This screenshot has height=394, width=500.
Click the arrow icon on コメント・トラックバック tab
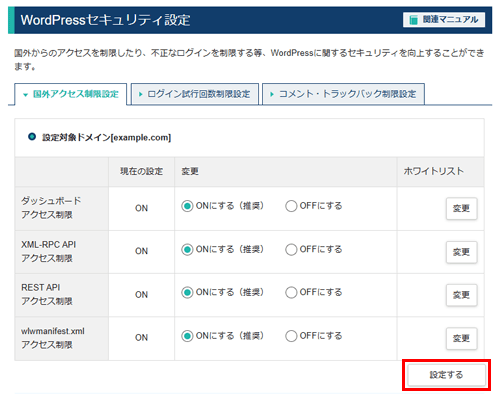point(272,95)
